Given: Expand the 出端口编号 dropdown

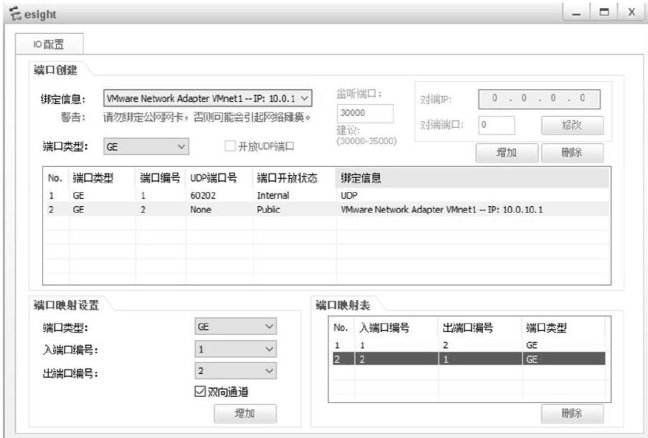Looking at the screenshot, I should point(235,371).
